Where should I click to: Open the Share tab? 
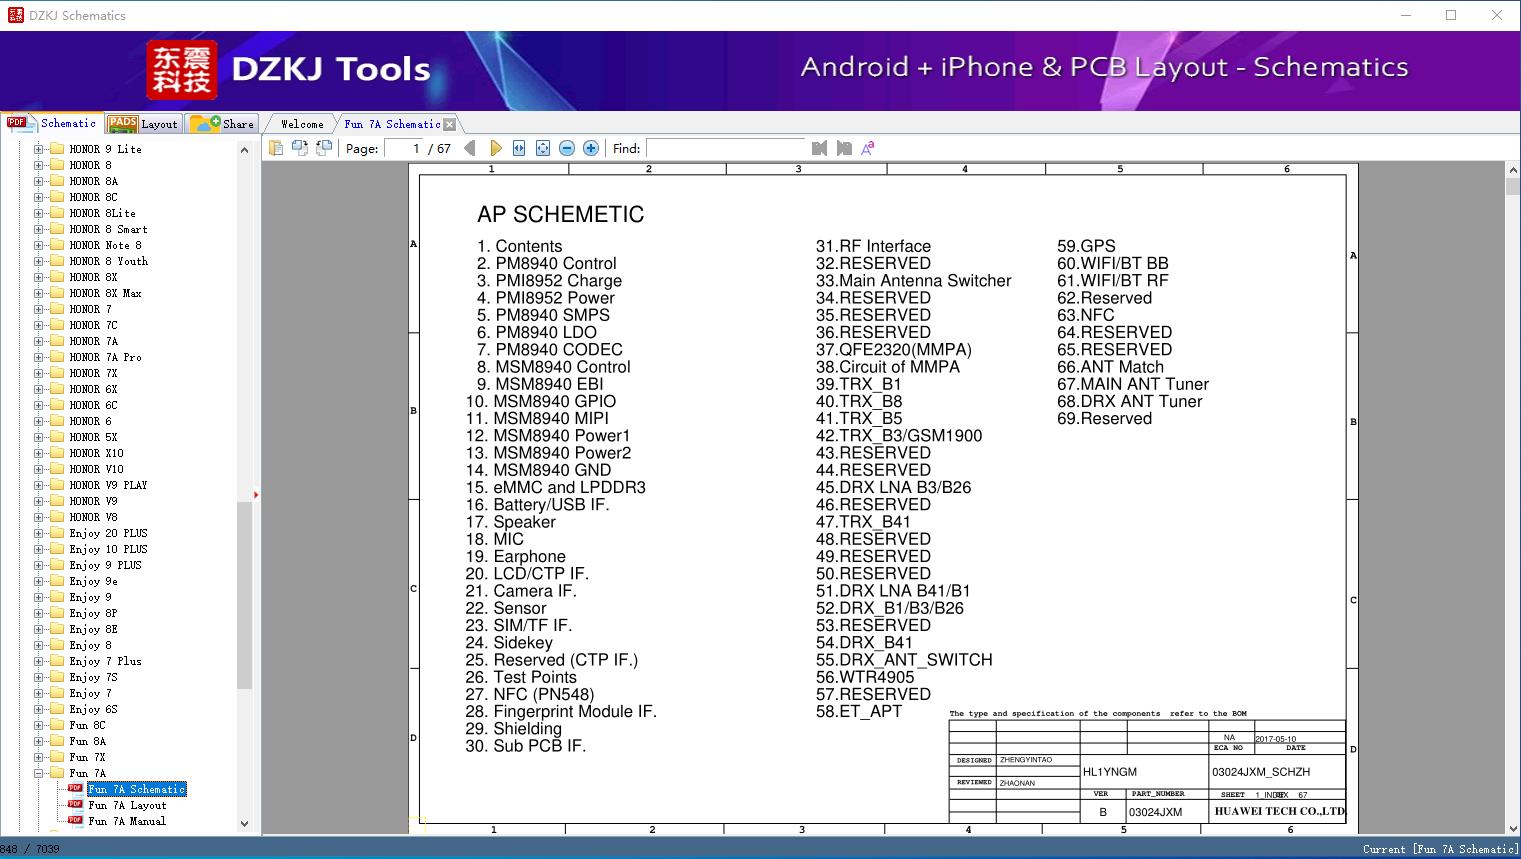tap(223, 124)
